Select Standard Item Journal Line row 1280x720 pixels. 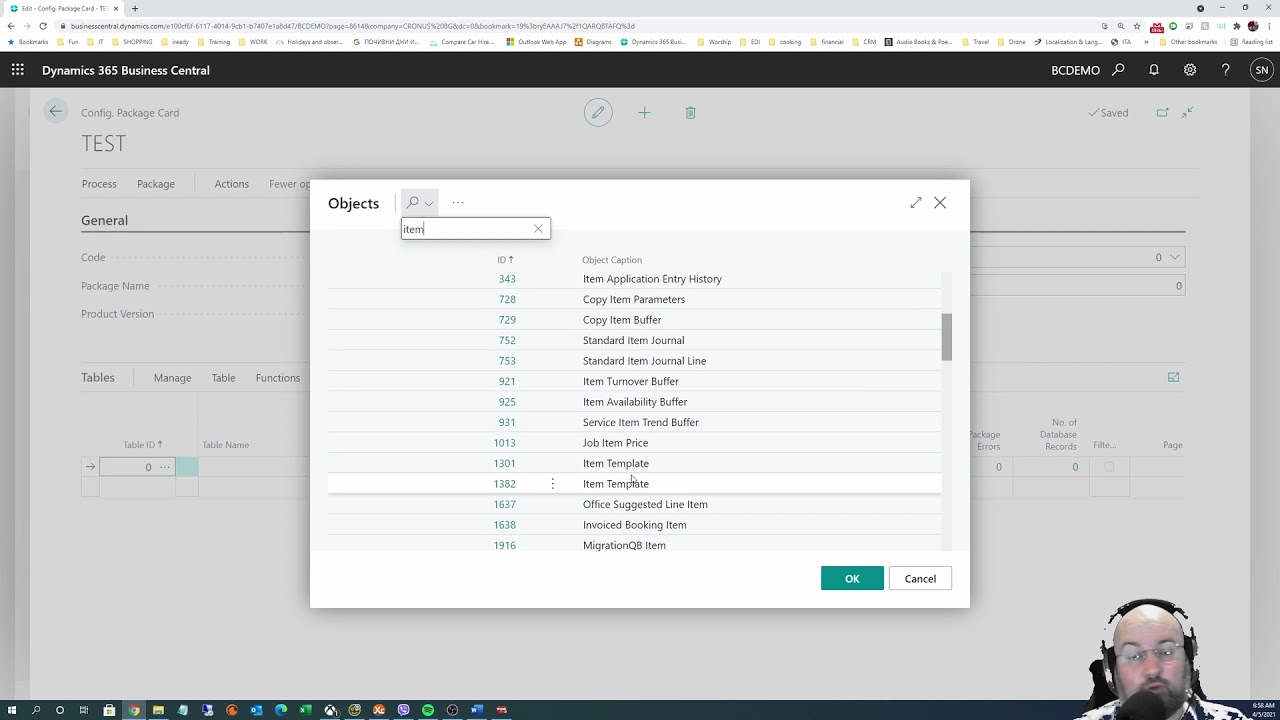coord(634,361)
